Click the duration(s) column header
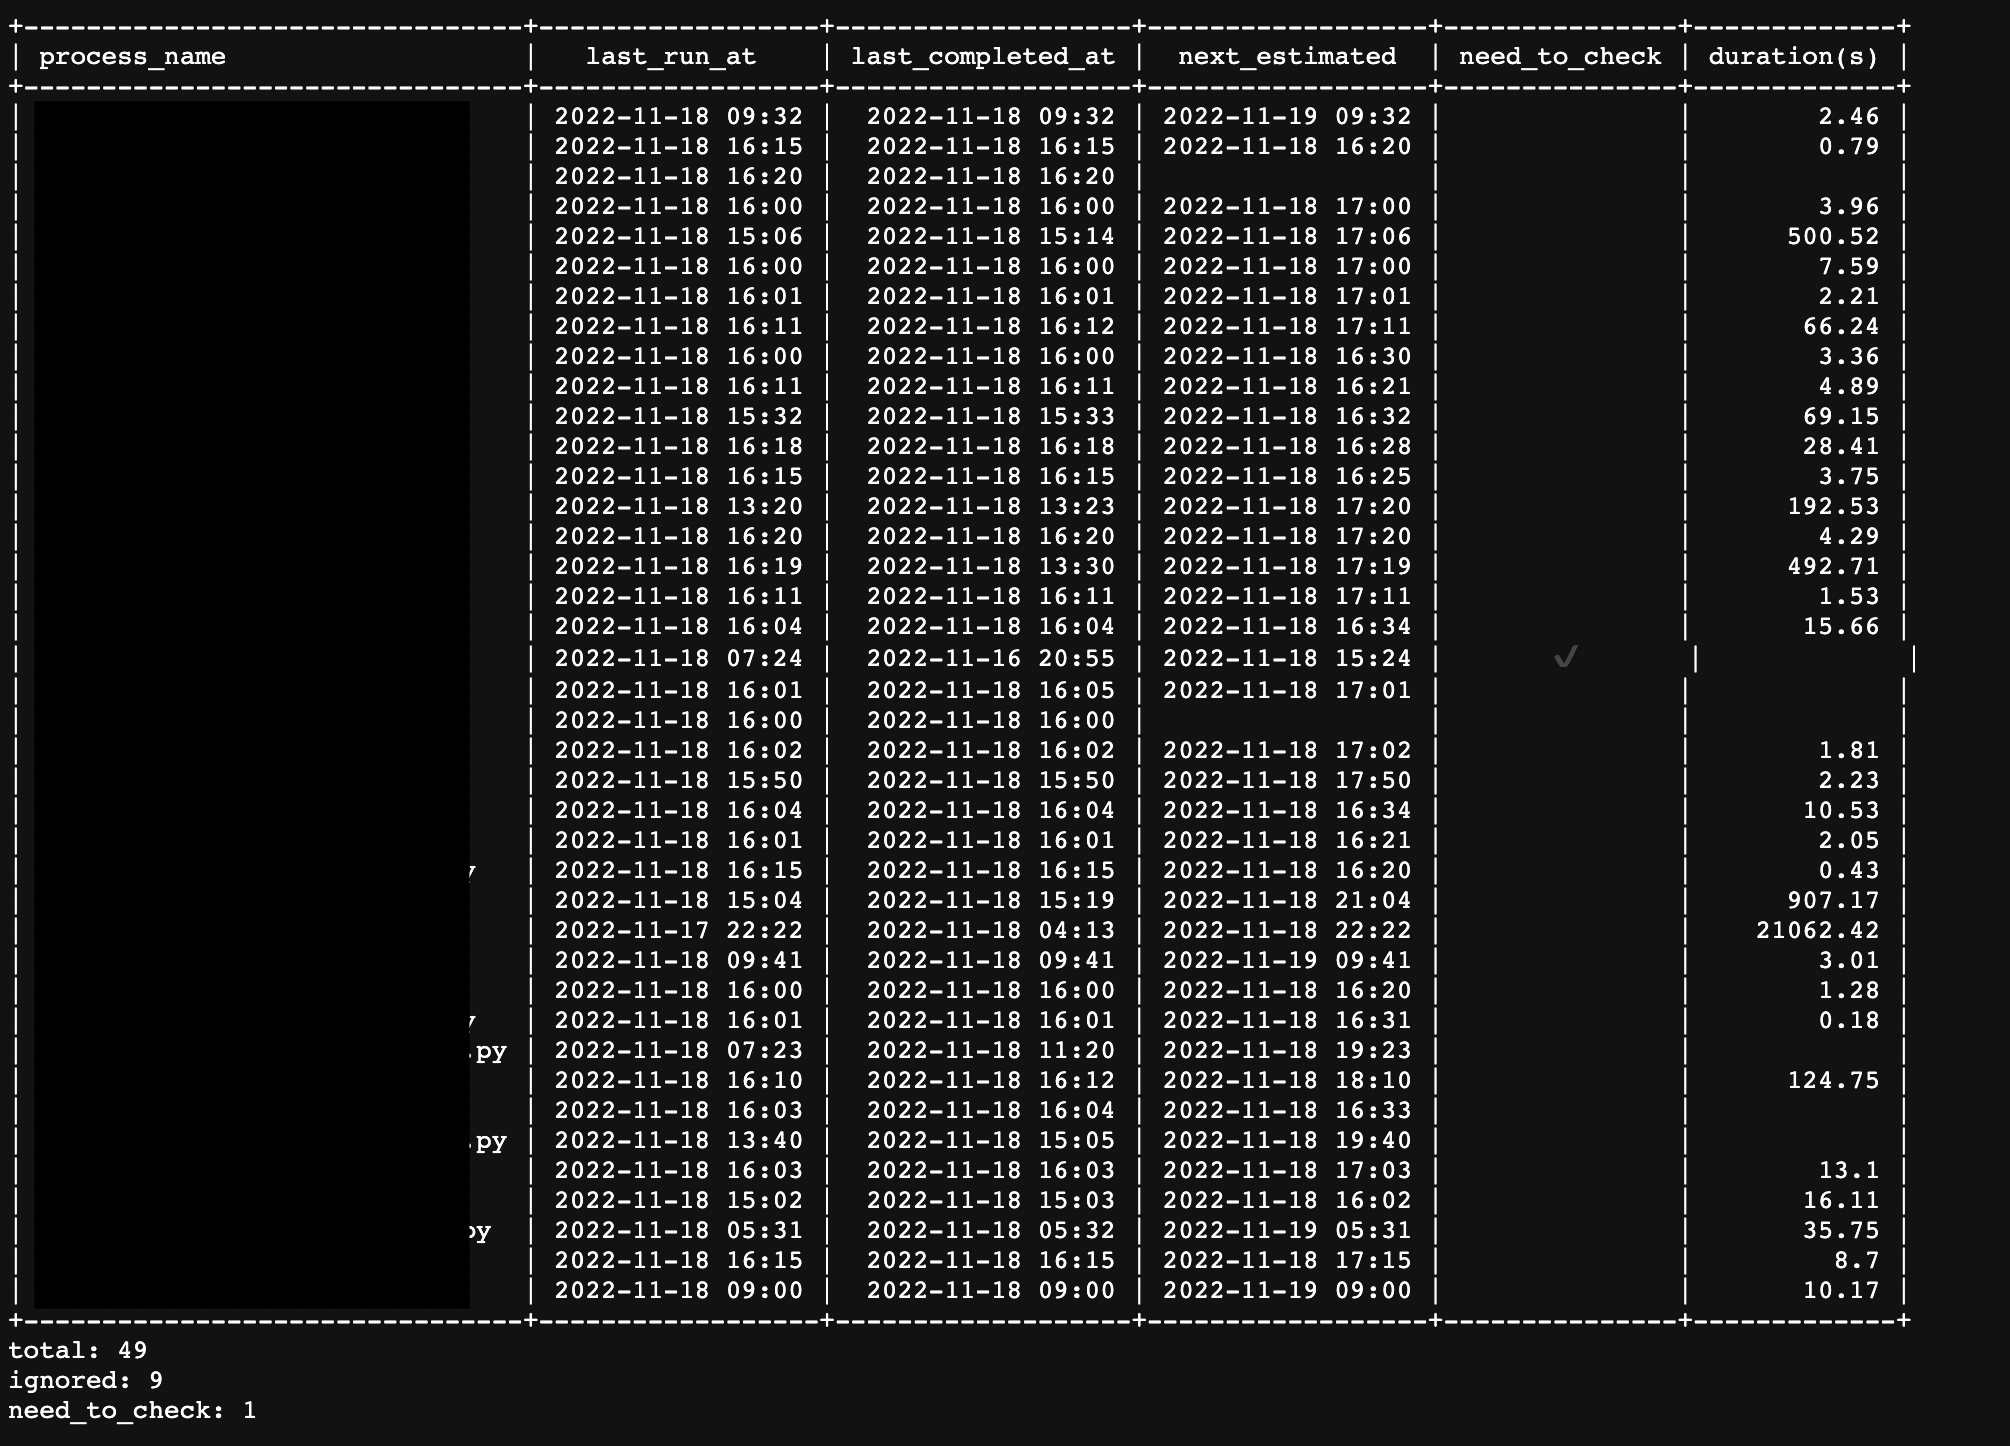This screenshot has width=2010, height=1446. [1790, 57]
